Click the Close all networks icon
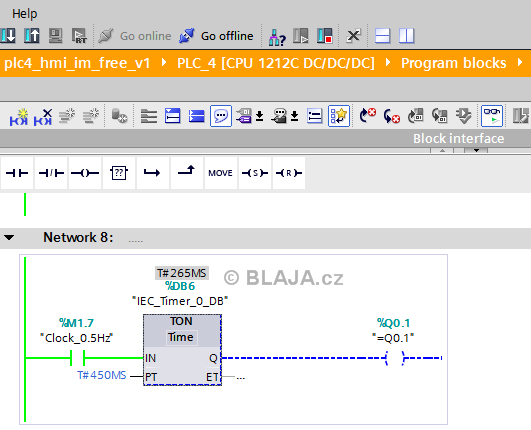Image resolution: width=531 pixels, height=430 pixels. pyautogui.click(x=173, y=116)
